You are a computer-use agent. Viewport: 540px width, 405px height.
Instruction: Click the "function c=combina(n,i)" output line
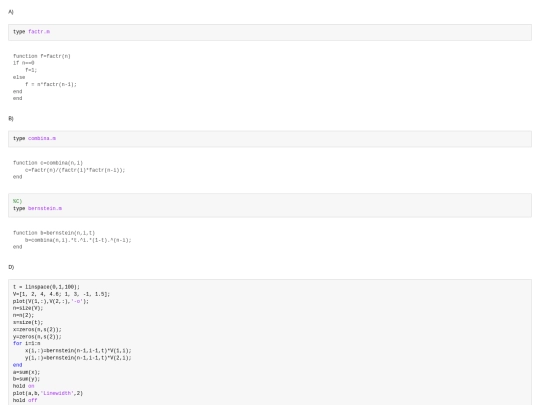click(x=48, y=163)
